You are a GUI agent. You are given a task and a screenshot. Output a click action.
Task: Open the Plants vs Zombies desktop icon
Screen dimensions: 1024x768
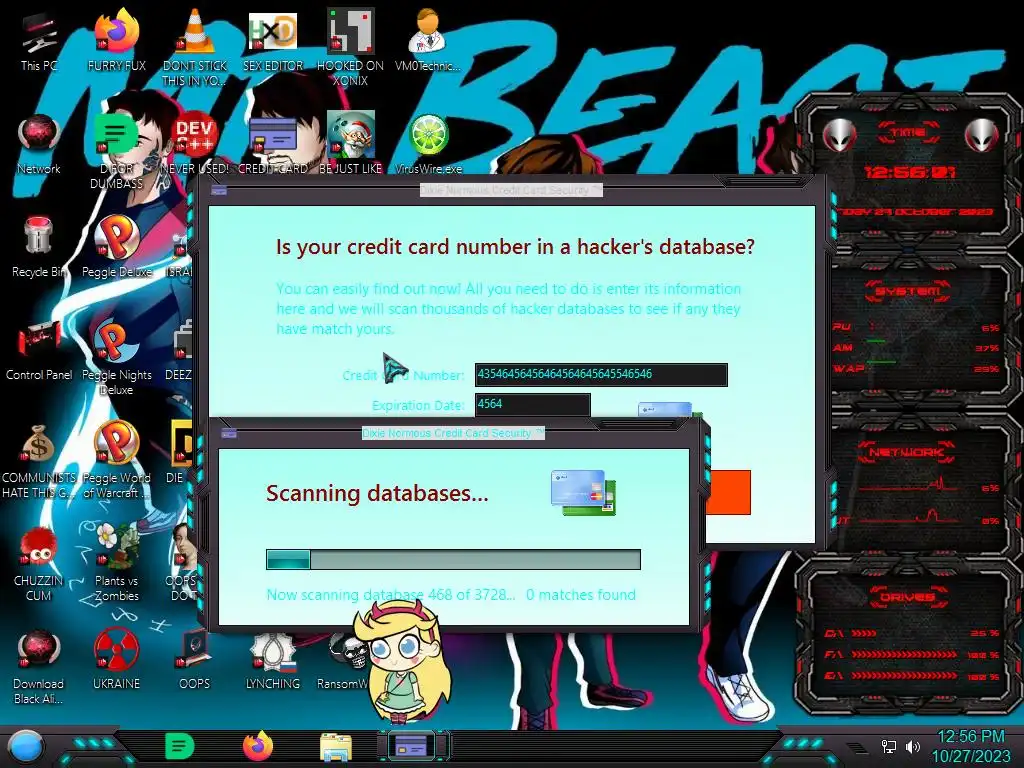(x=116, y=563)
